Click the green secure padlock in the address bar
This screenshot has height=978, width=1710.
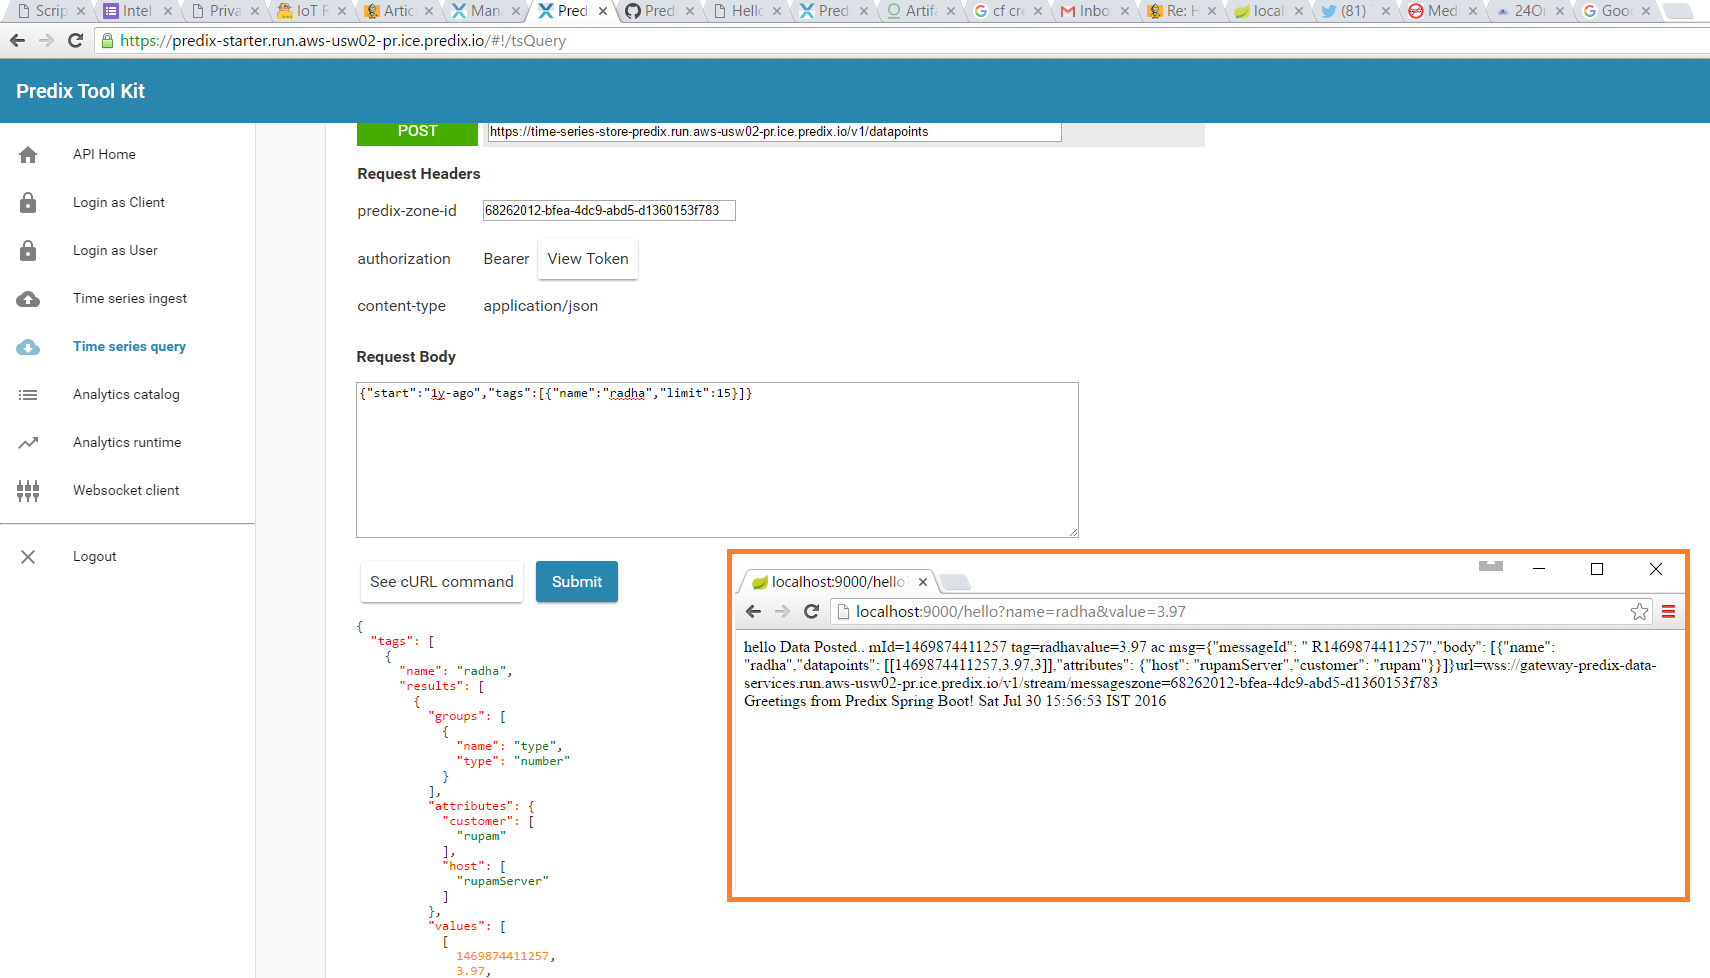click(107, 41)
